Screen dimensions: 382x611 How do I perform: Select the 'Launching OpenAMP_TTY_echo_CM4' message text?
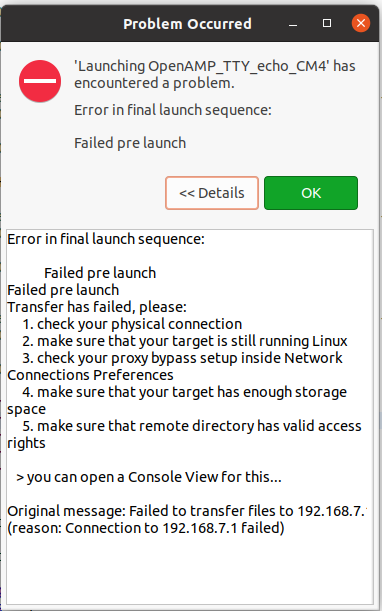pyautogui.click(x=215, y=74)
